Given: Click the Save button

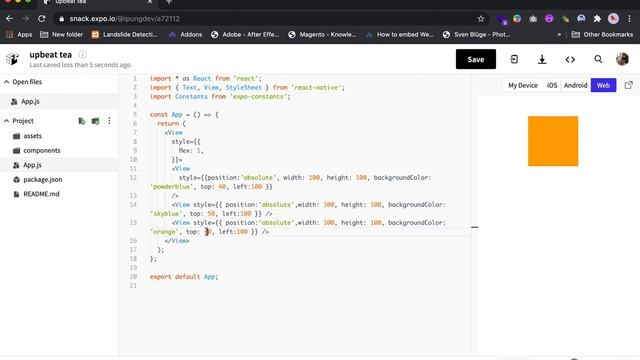Looking at the screenshot, I should tap(476, 59).
